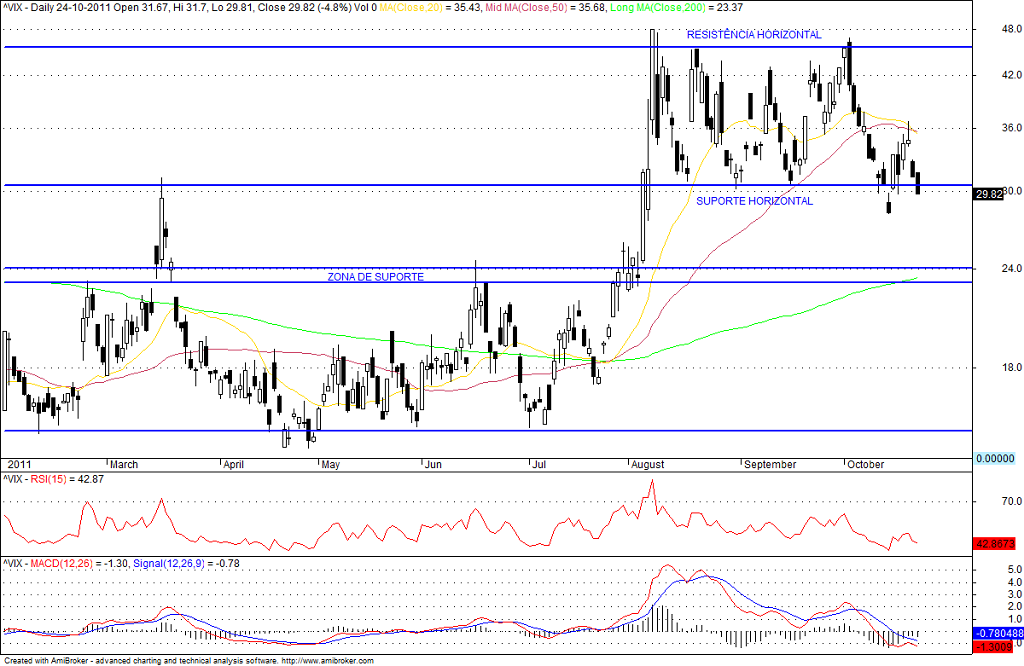Open the http://www.amibroker.com link
The image size is (1024, 666).
pyautogui.click(x=327, y=661)
